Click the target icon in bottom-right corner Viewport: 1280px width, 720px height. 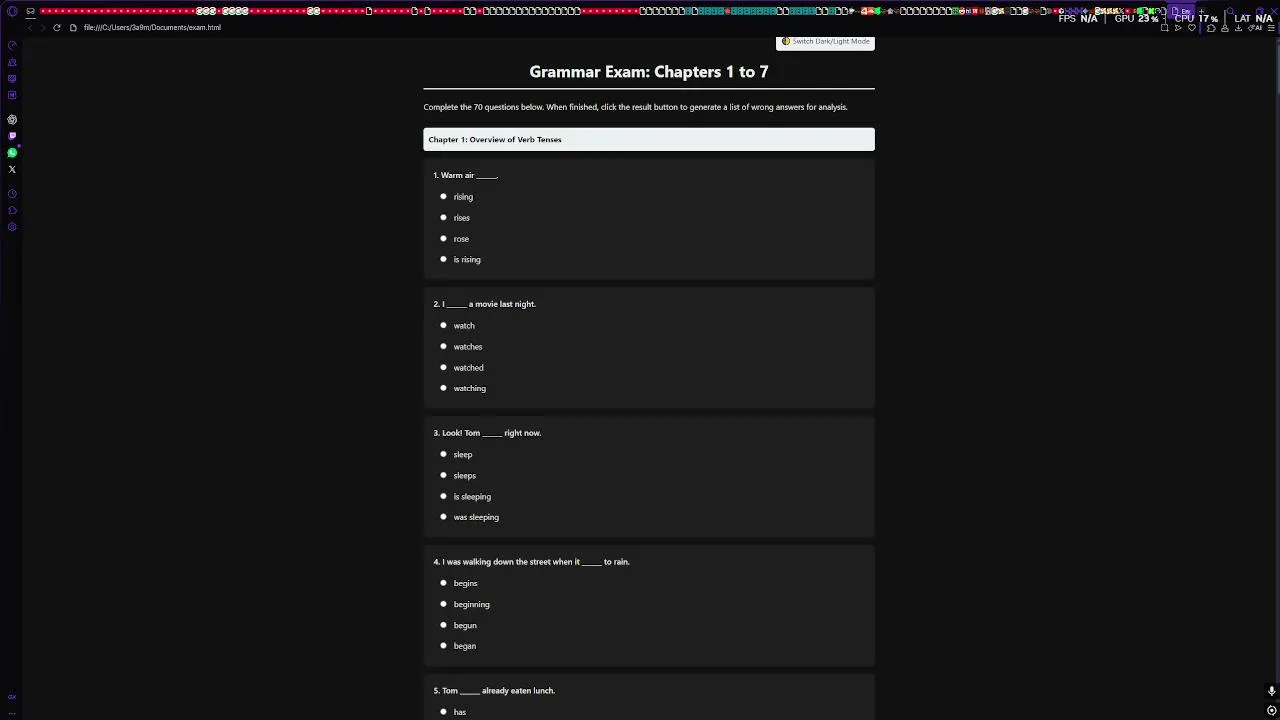1271,710
